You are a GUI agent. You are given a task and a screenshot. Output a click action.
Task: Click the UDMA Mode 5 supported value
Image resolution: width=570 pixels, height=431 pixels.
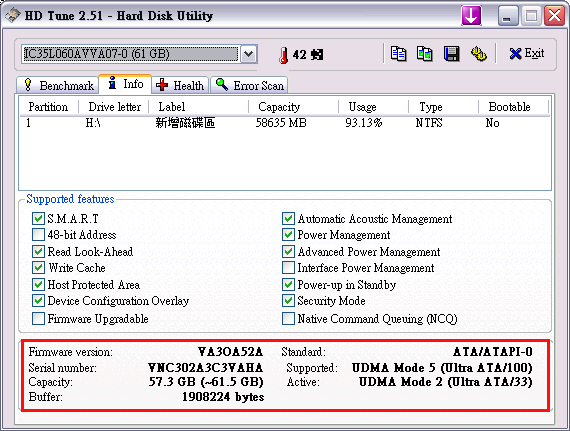[x=442, y=368]
